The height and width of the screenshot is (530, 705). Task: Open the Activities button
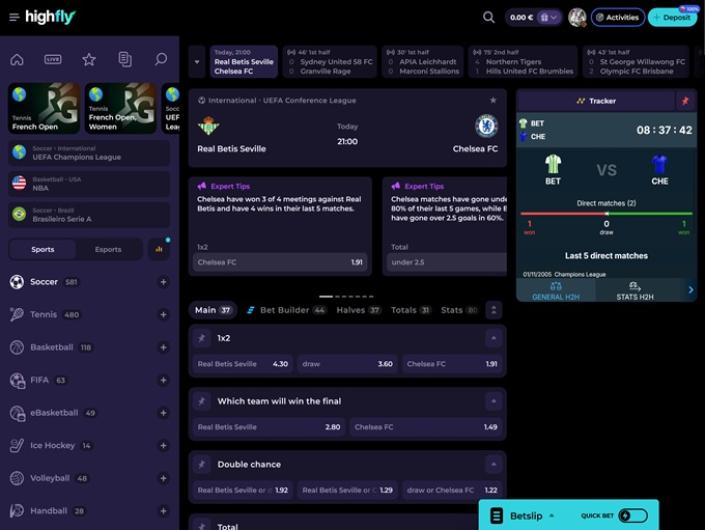(x=618, y=18)
